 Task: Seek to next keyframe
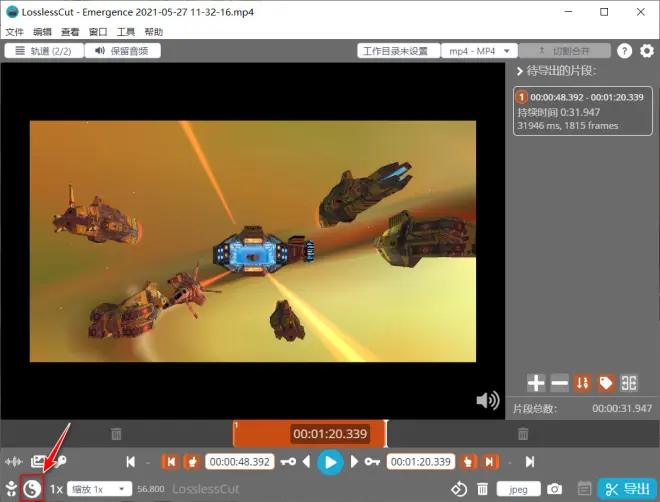click(x=372, y=462)
